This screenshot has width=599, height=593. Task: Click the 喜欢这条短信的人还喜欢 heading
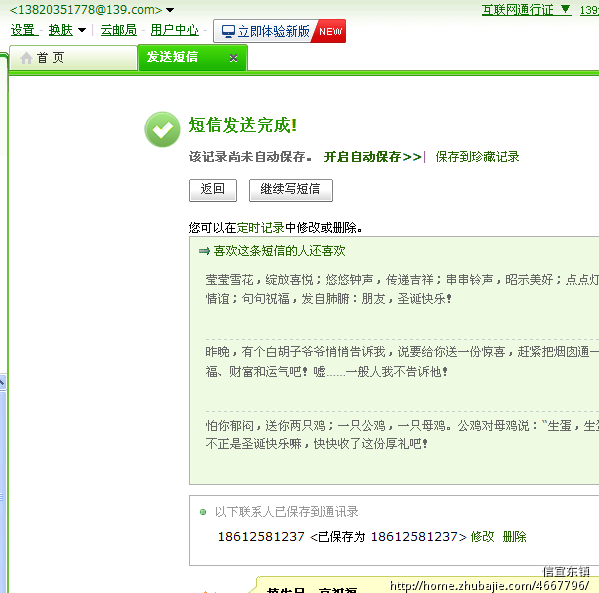(279, 251)
